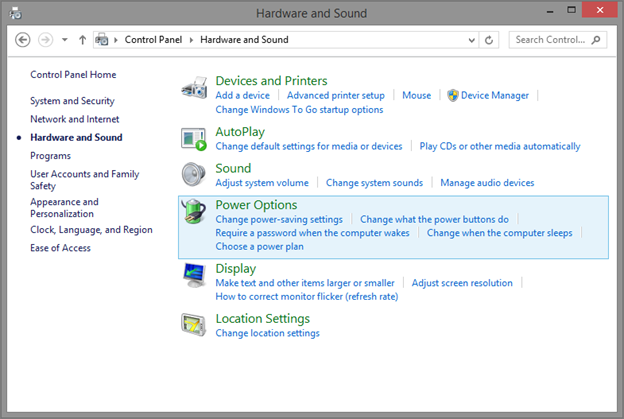Open User Accounts and Family Safety
Screen dimensions: 624x419
[x=85, y=180]
